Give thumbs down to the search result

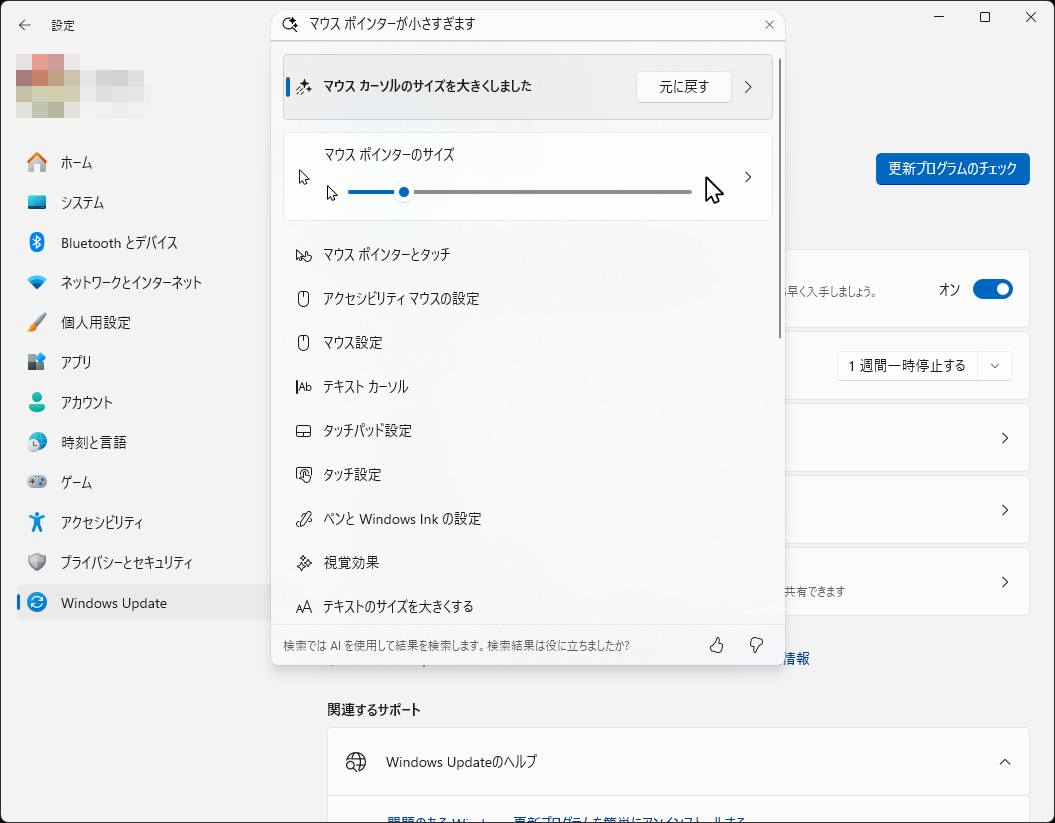756,645
